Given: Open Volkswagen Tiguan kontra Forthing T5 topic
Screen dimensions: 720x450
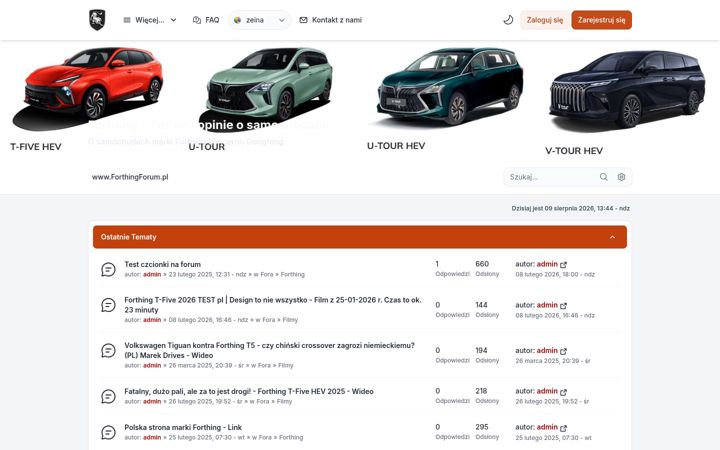Looking at the screenshot, I should 270,350.
